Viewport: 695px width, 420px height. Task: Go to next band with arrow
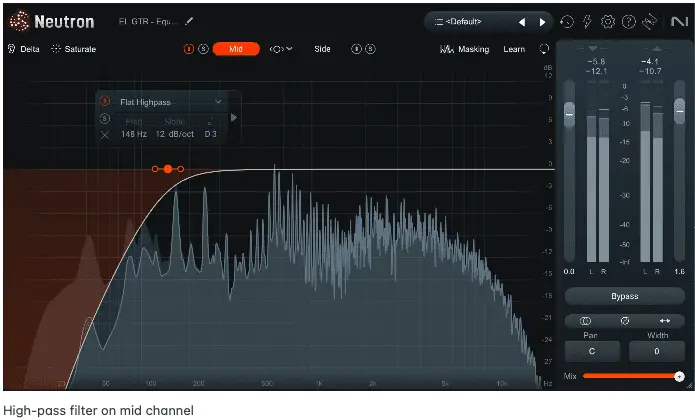coord(234,117)
